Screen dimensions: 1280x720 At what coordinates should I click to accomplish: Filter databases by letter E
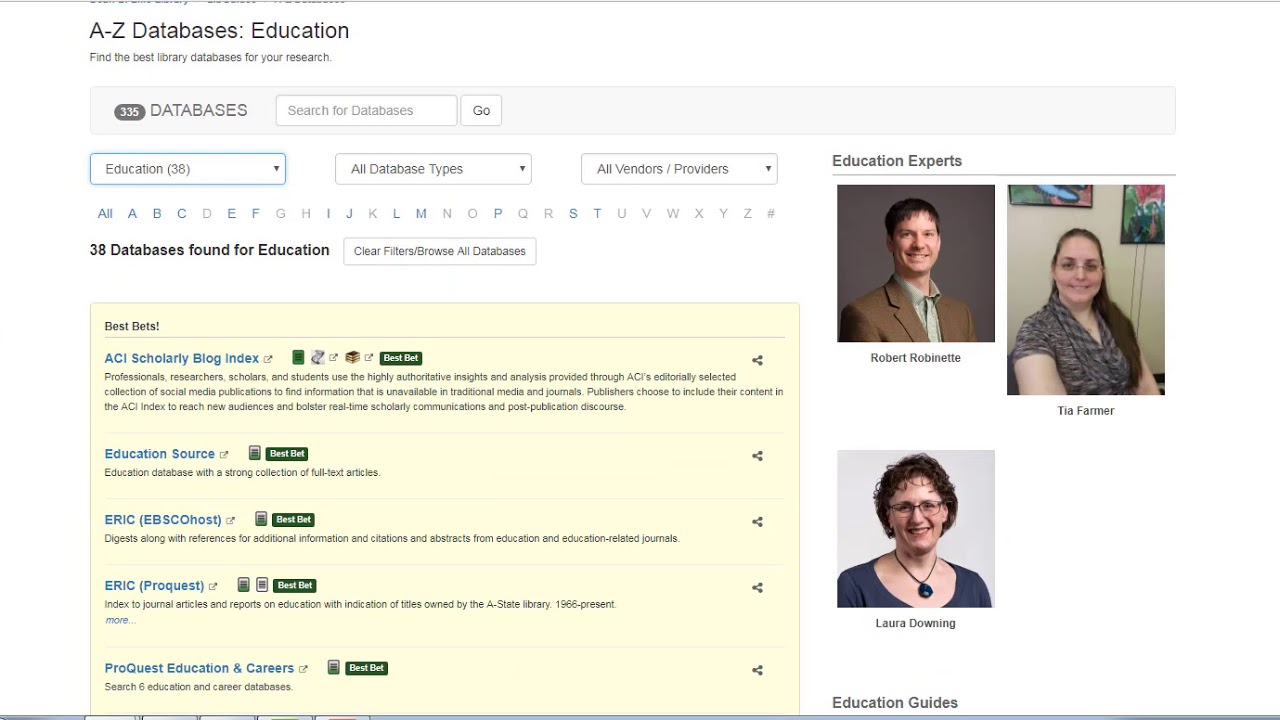tap(231, 213)
